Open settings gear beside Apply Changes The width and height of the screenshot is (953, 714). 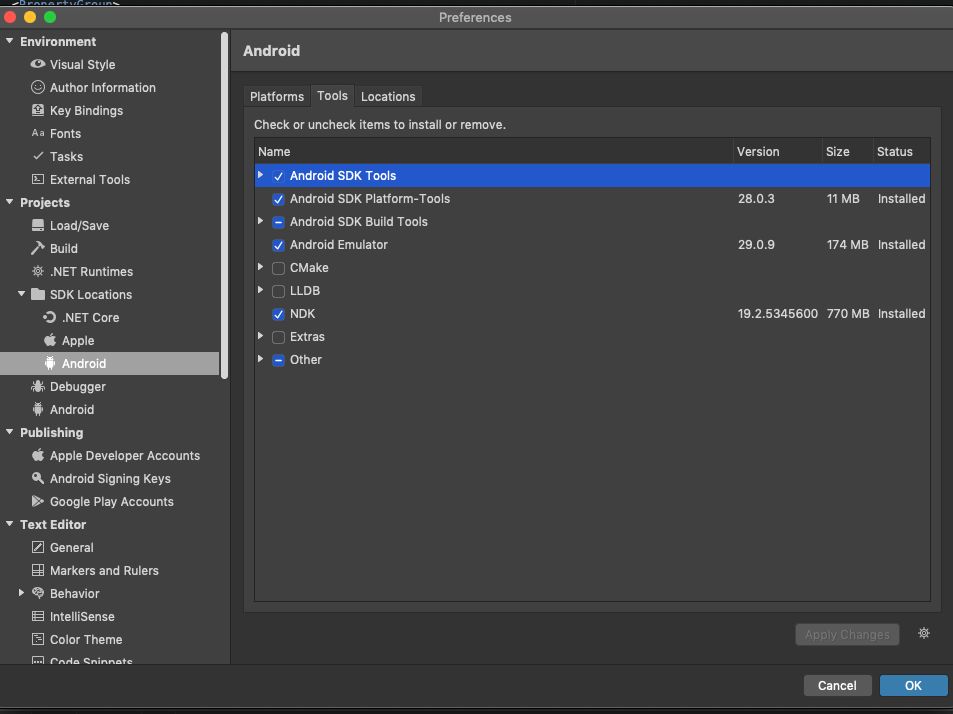(924, 633)
